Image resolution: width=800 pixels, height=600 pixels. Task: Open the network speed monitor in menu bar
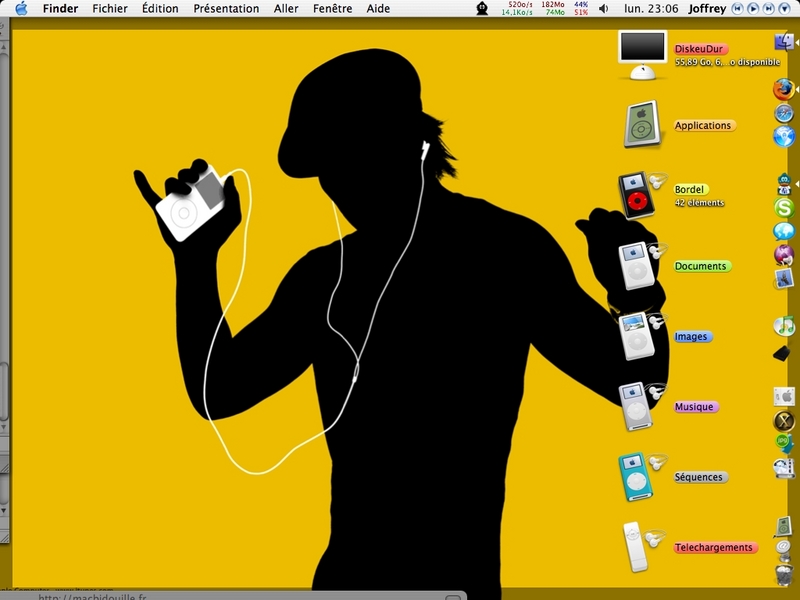click(517, 8)
